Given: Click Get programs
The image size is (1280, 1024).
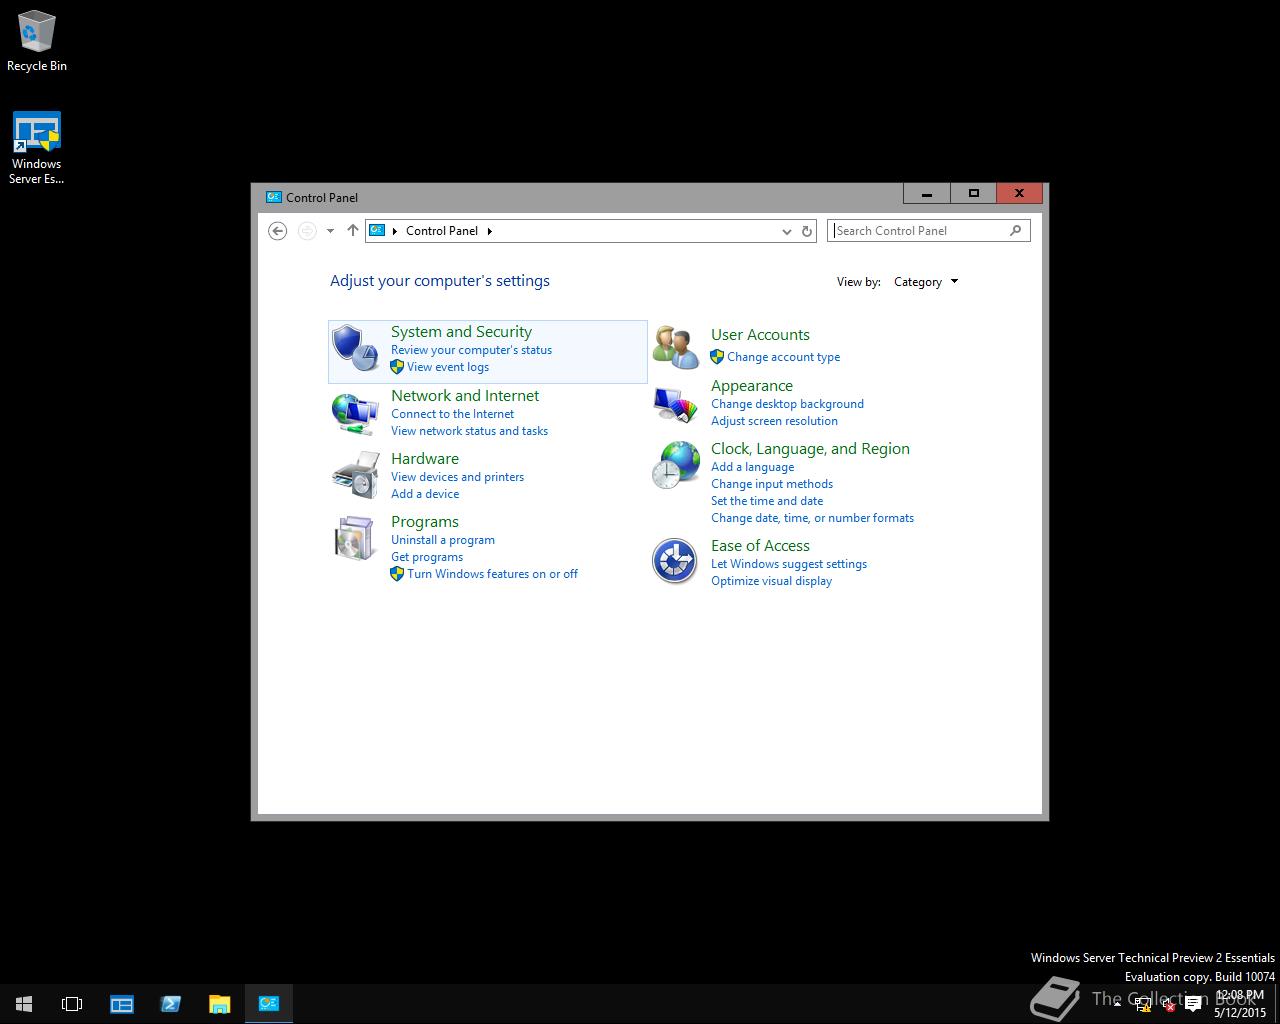Looking at the screenshot, I should (427, 557).
